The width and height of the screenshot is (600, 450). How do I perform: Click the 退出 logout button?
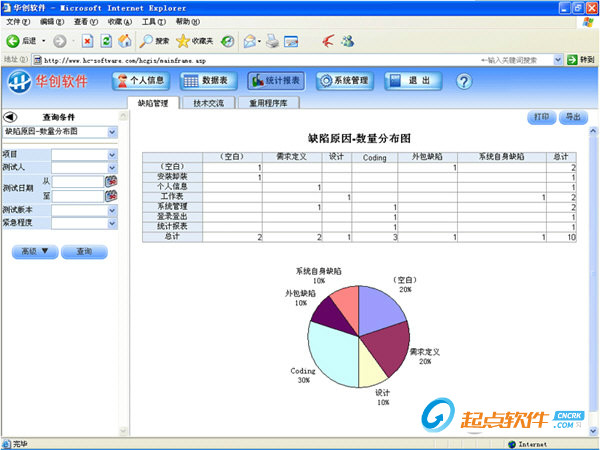413,81
